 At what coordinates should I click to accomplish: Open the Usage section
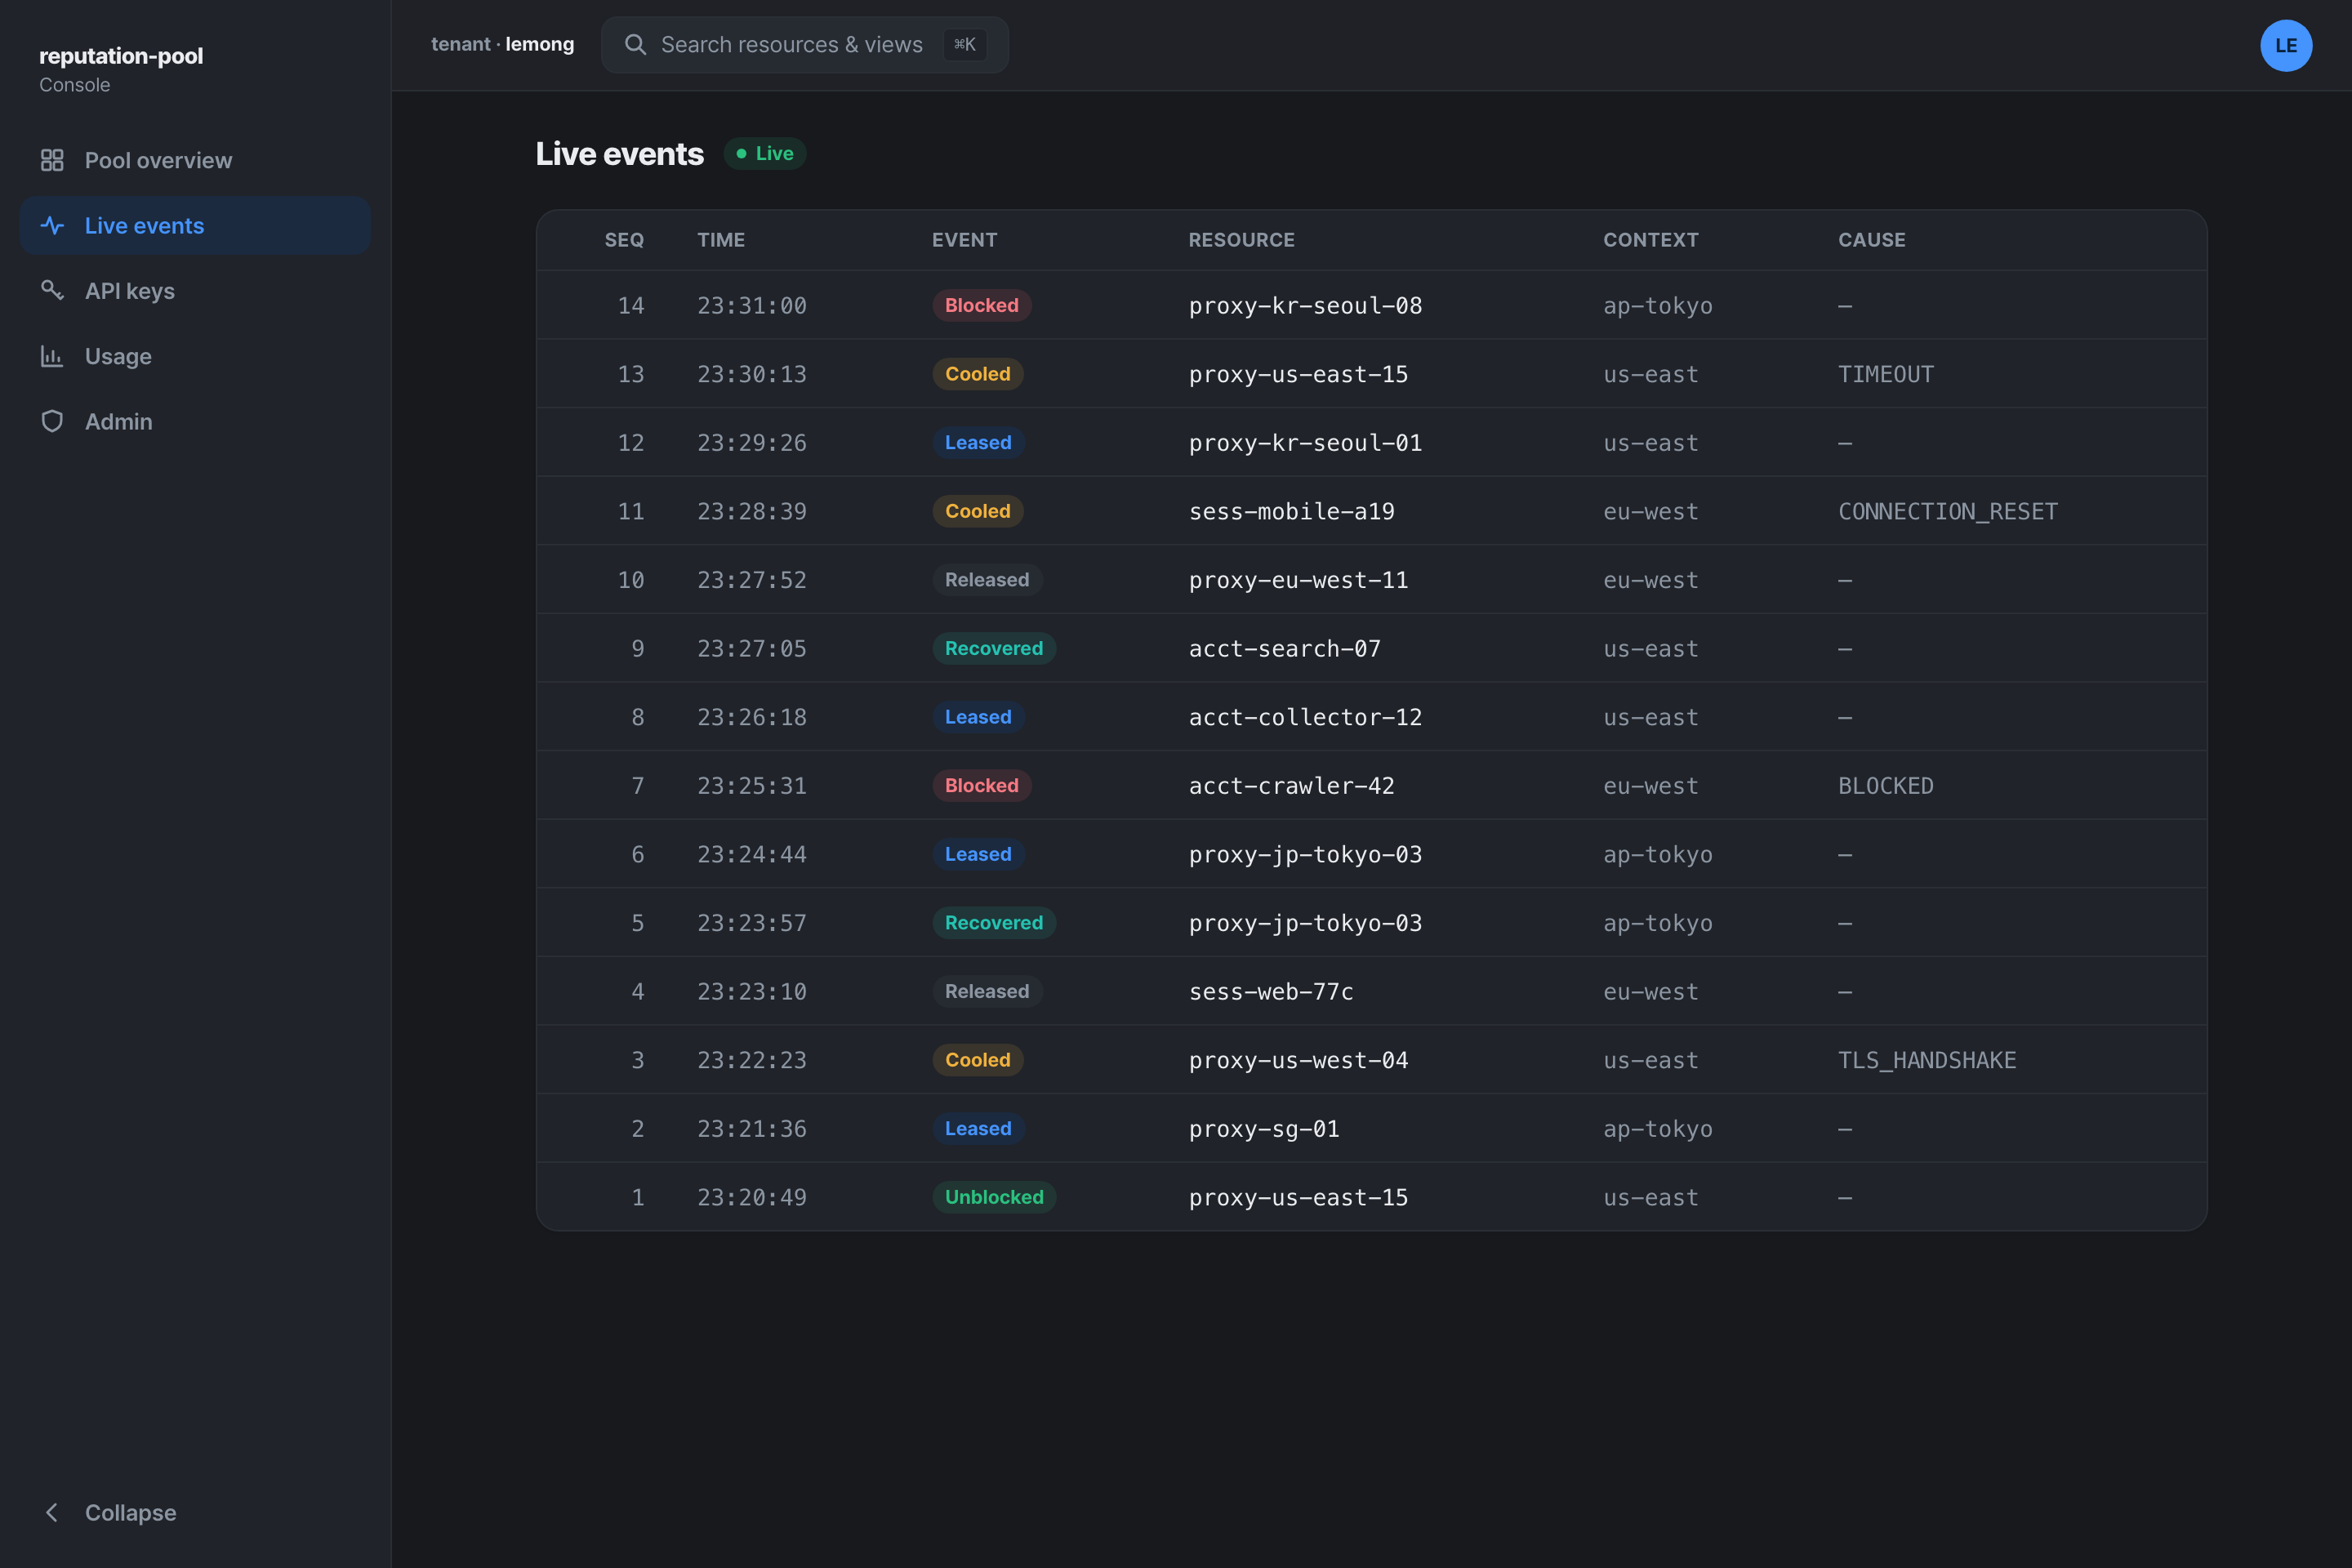pyautogui.click(x=195, y=356)
